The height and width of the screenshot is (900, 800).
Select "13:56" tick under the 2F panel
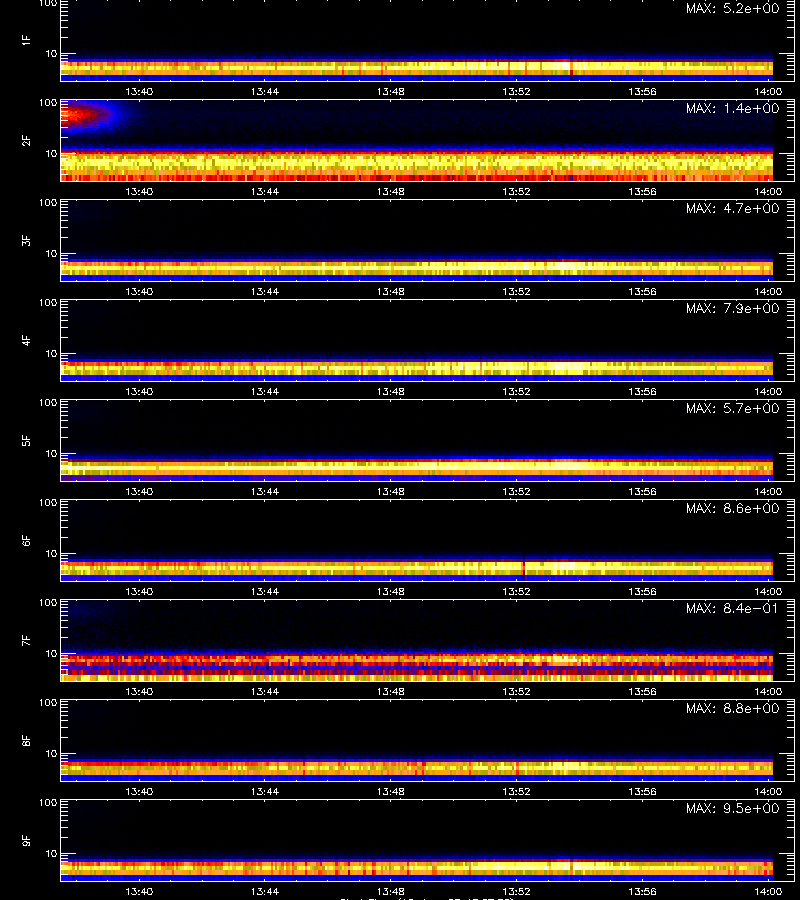[642, 192]
